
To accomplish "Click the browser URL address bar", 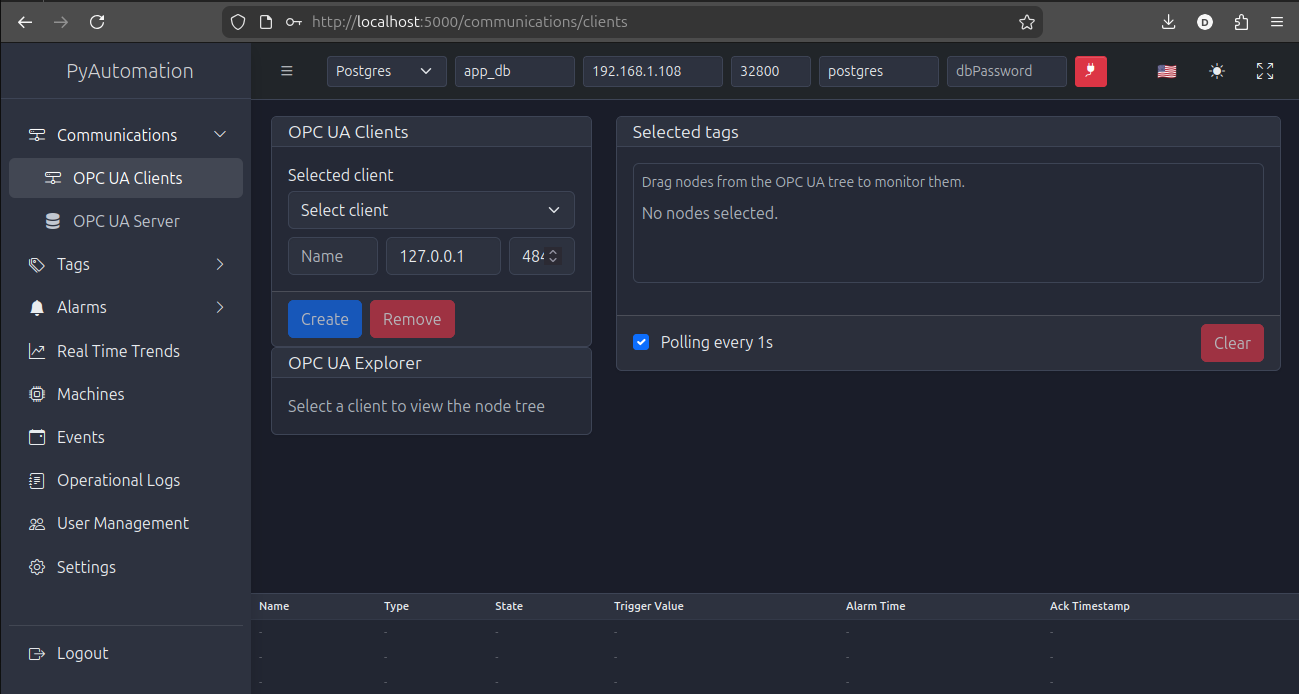I will [x=632, y=22].
